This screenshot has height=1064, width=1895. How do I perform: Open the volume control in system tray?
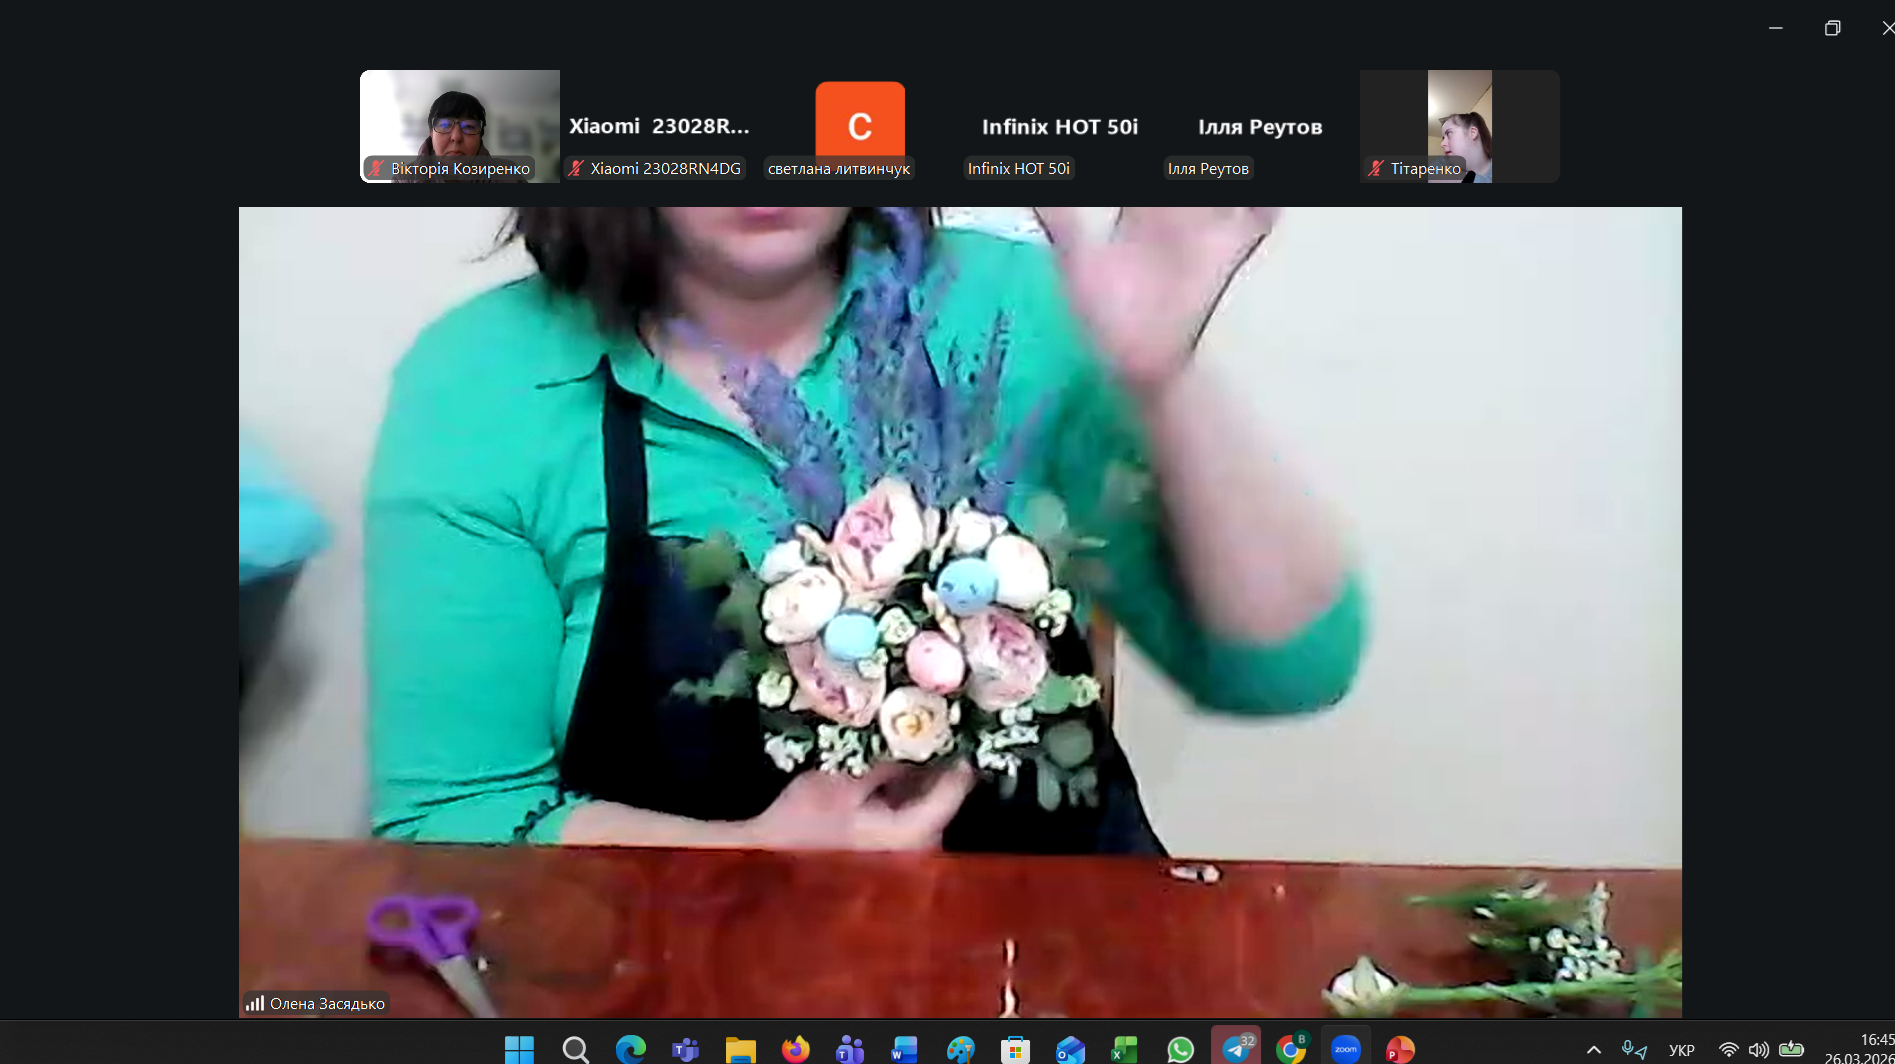click(x=1758, y=1049)
